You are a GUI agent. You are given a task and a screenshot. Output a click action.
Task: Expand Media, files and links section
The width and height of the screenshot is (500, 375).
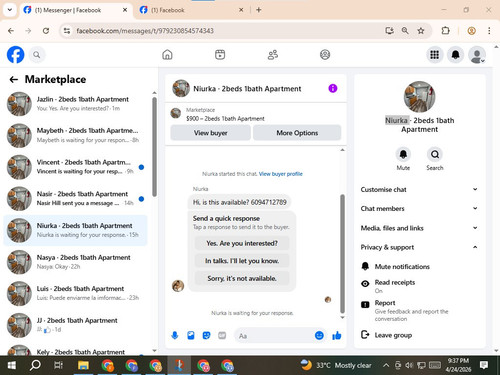(419, 228)
